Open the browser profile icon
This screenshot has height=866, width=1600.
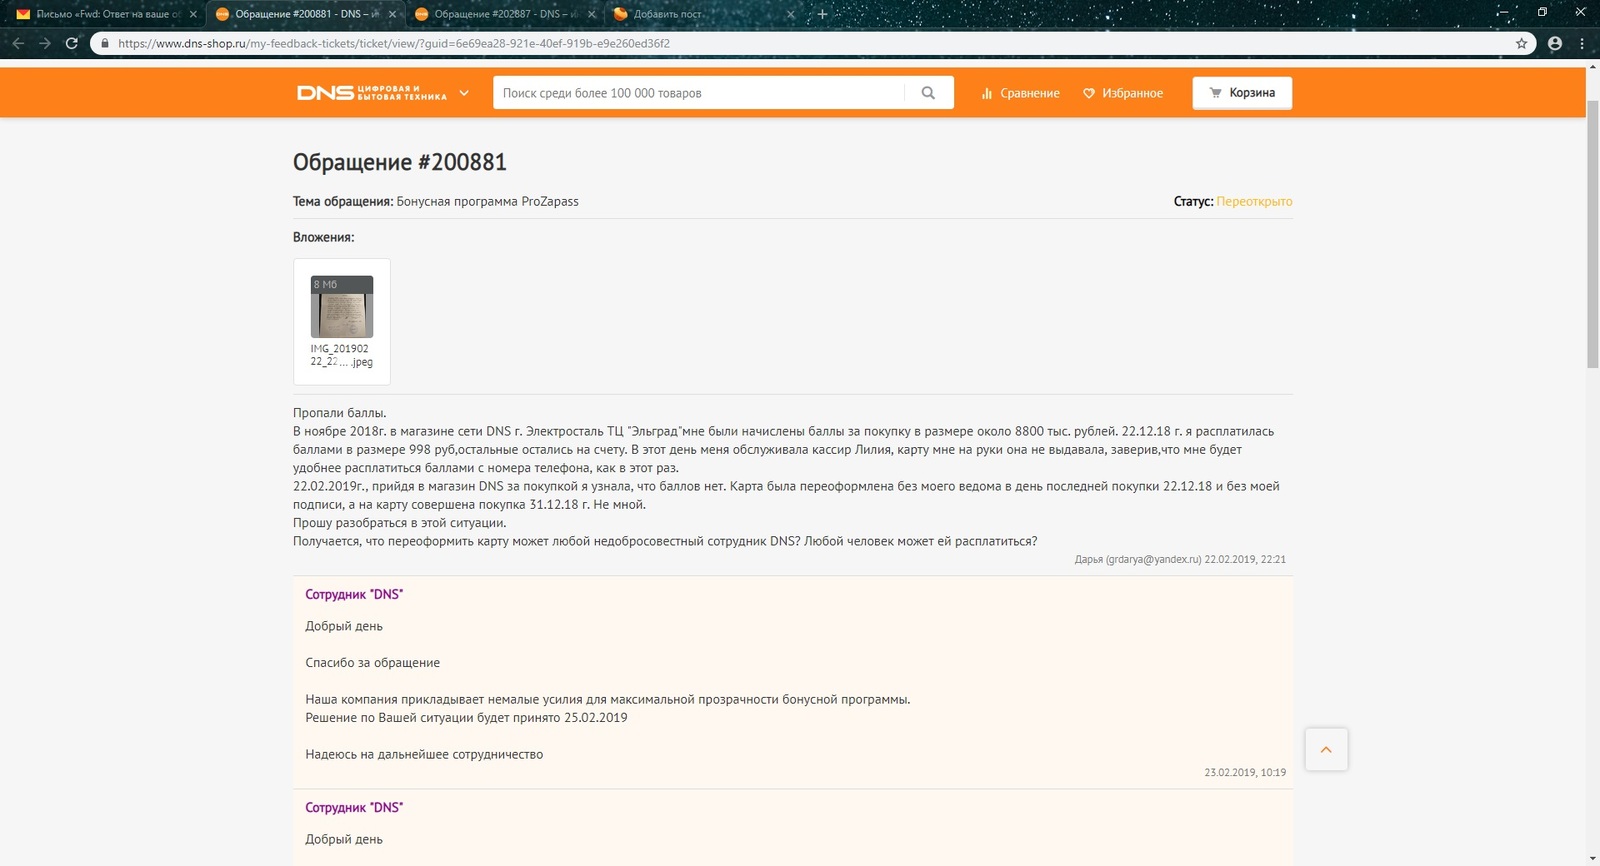1555,43
